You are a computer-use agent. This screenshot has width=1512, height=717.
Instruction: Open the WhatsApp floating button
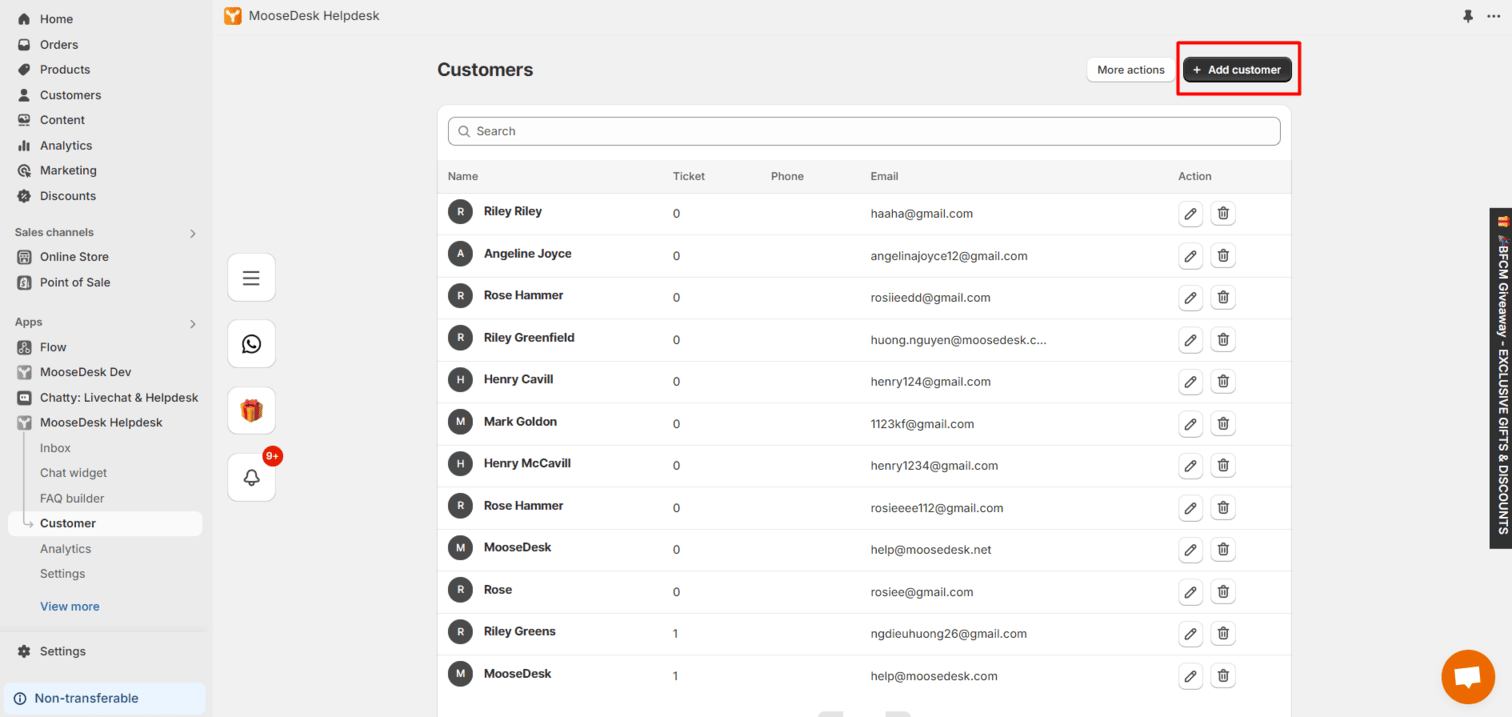click(x=251, y=344)
